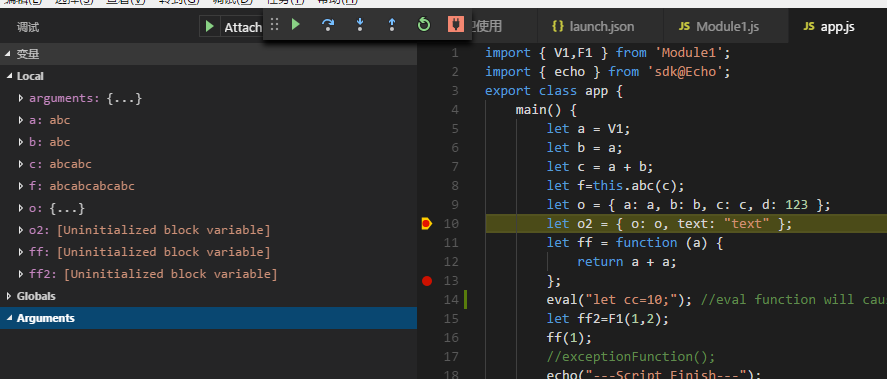Screen dimensions: 887x379
Task: Click line number 1 in gutter
Action: [x=455, y=53]
